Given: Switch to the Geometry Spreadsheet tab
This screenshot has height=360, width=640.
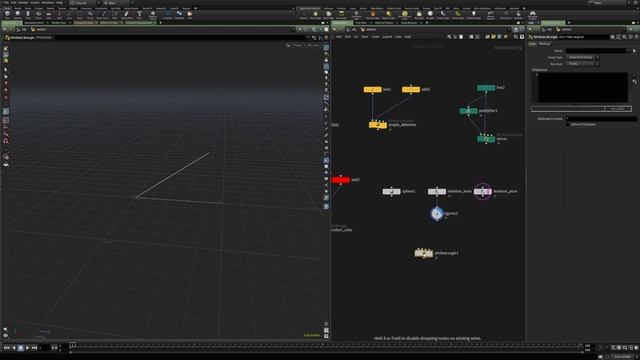Looking at the screenshot, I should pyautogui.click(x=139, y=23).
